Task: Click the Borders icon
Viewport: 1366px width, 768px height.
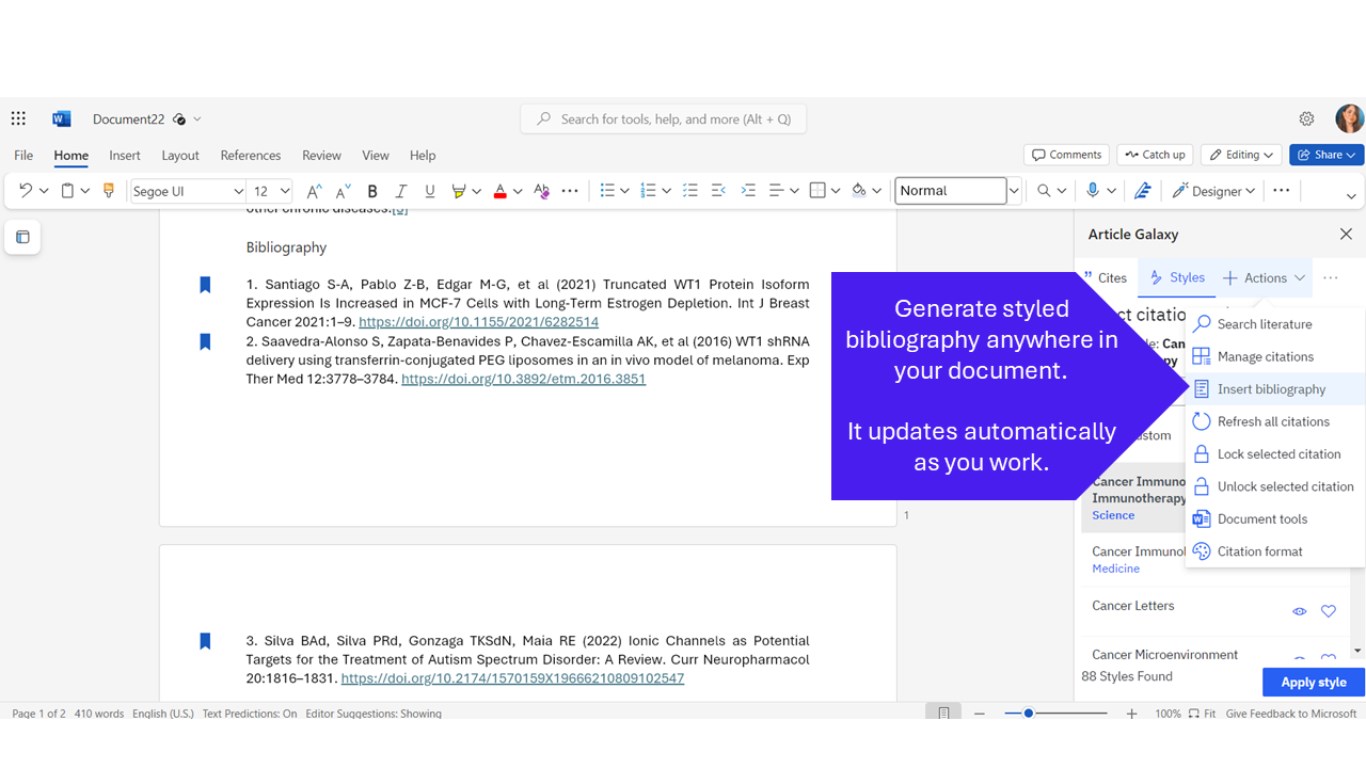Action: 817,191
